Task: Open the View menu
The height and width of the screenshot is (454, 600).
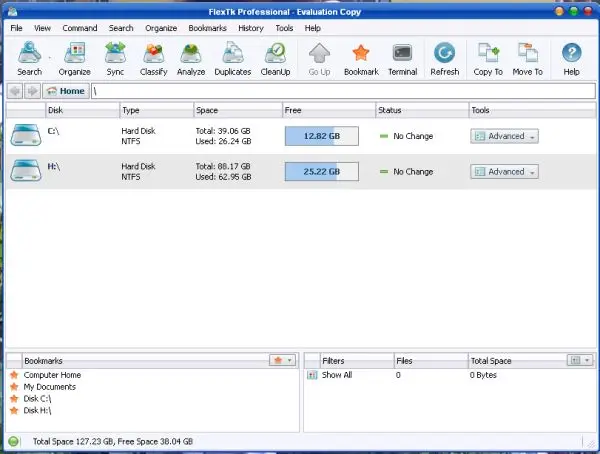Action: 42,28
